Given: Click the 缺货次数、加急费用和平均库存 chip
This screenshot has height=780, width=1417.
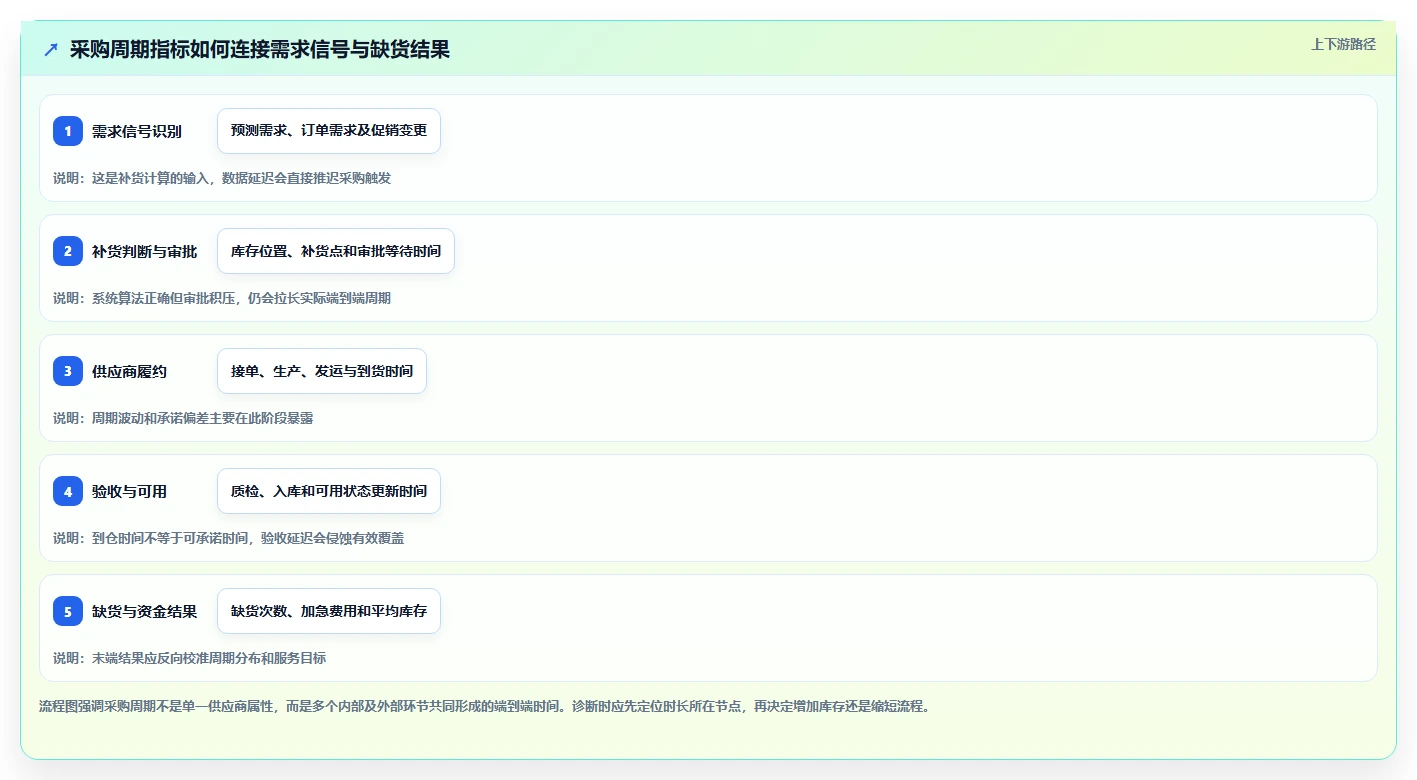Looking at the screenshot, I should coord(329,611).
